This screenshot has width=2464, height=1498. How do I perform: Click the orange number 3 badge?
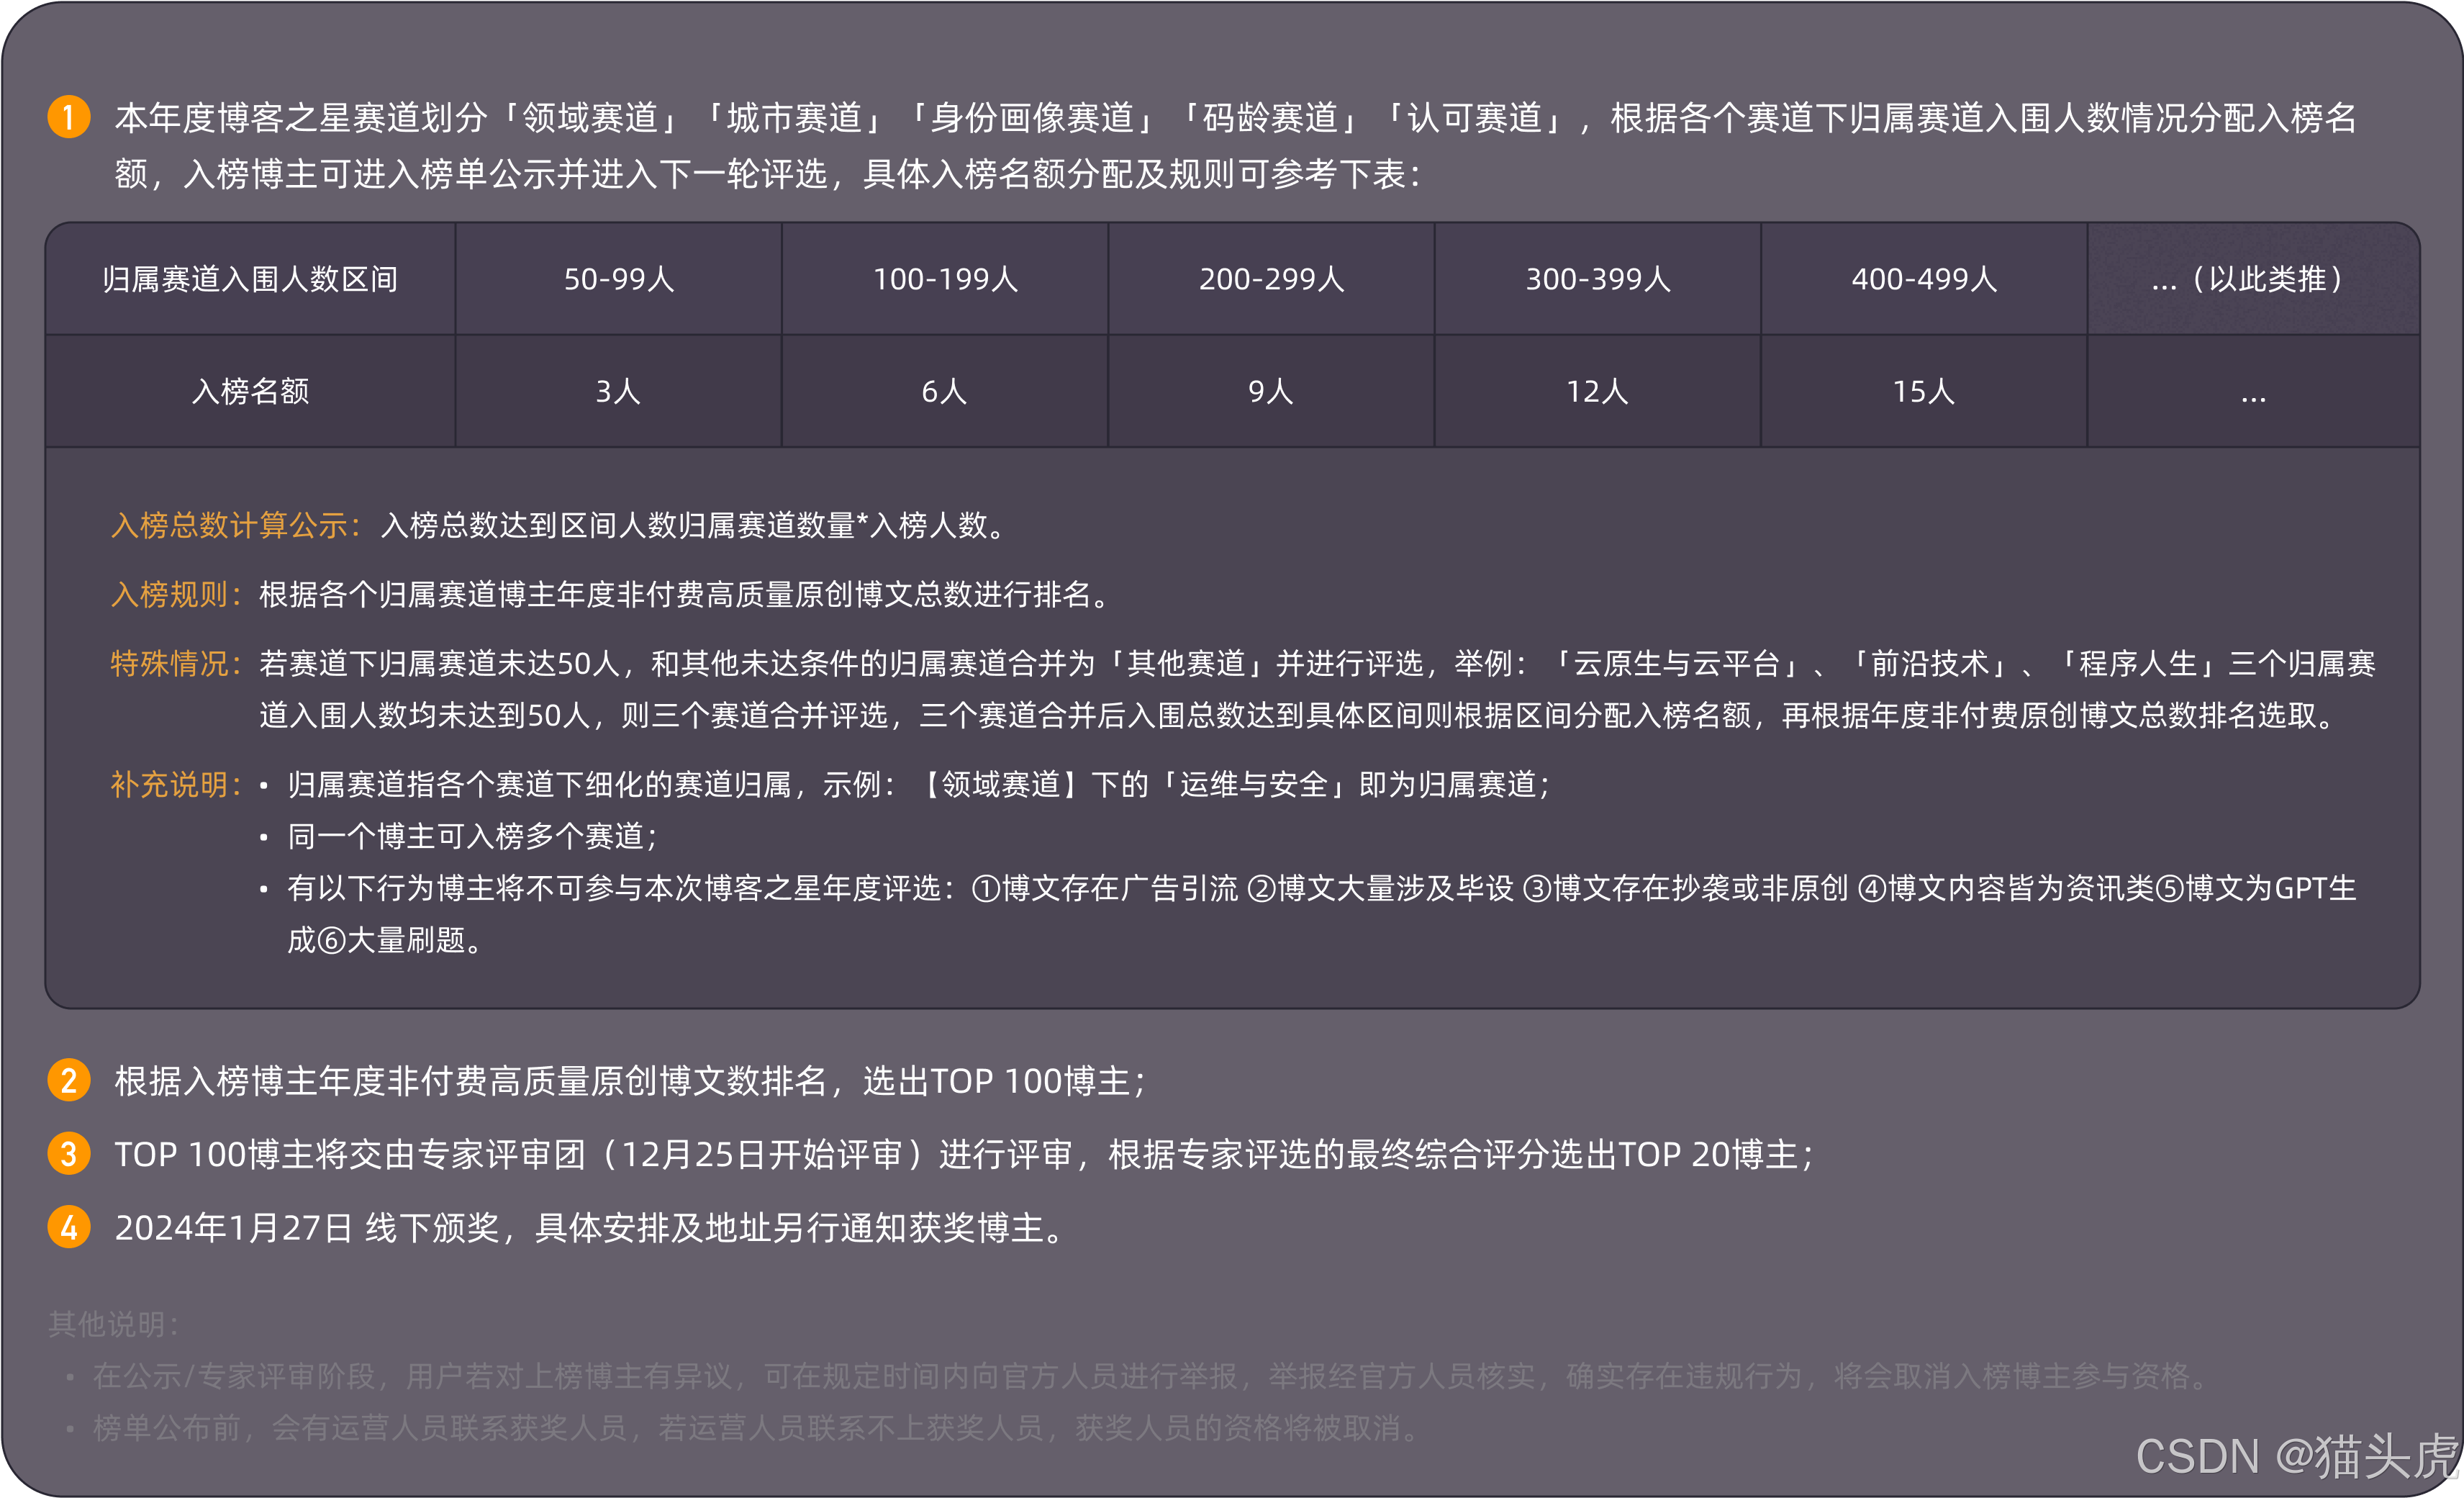(x=69, y=1154)
